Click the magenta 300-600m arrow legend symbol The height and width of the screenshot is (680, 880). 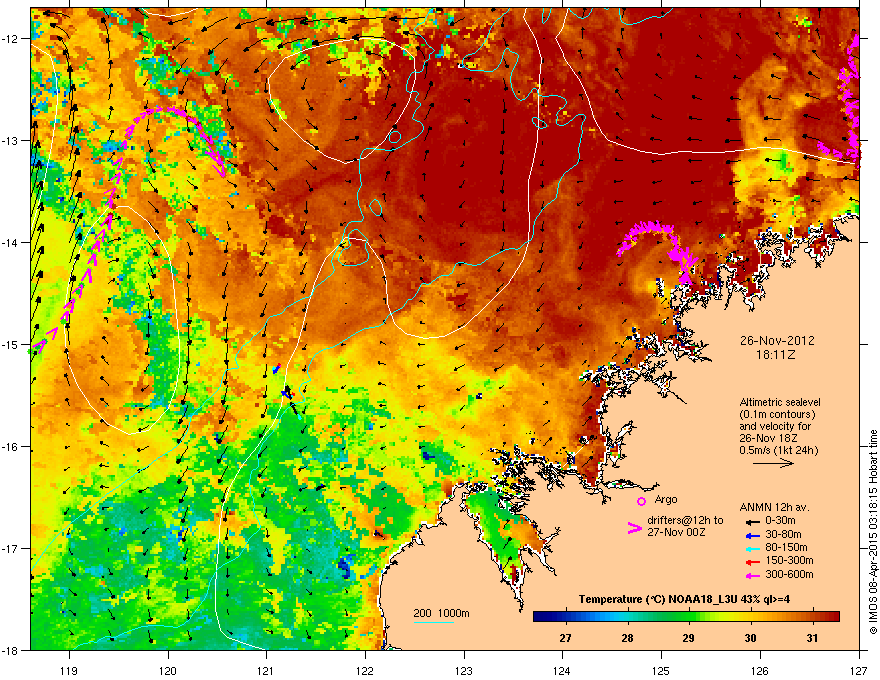pyautogui.click(x=752, y=575)
